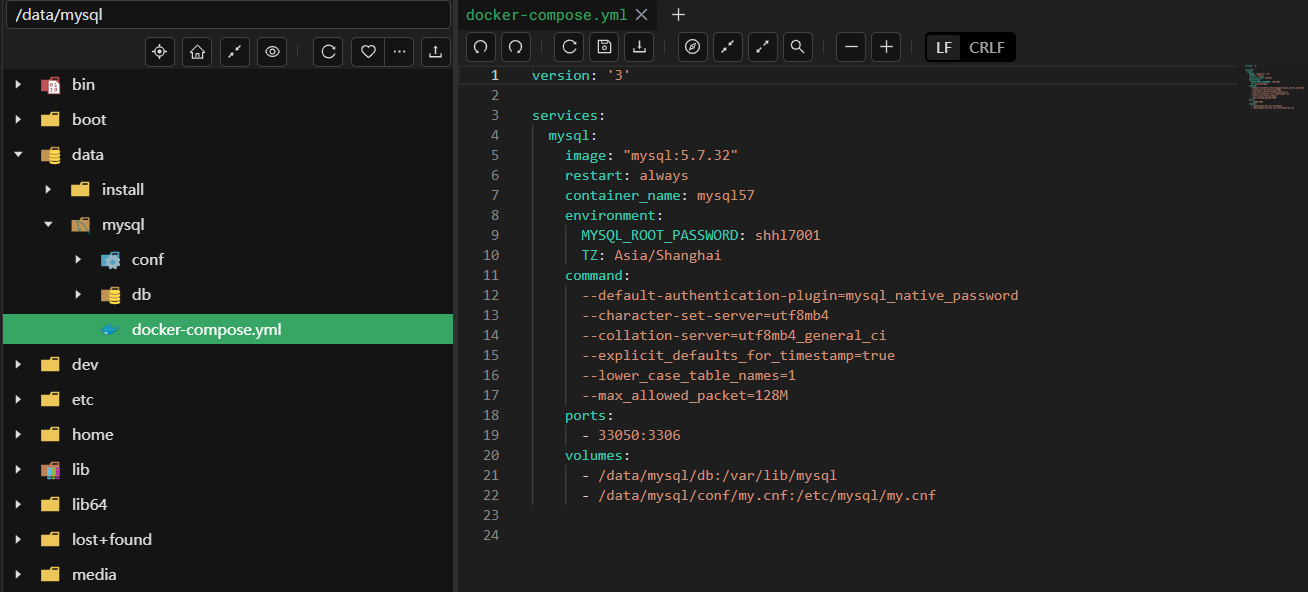Image resolution: width=1308 pixels, height=592 pixels.
Task: Toggle hidden files with the eye icon
Action: pos(272,52)
